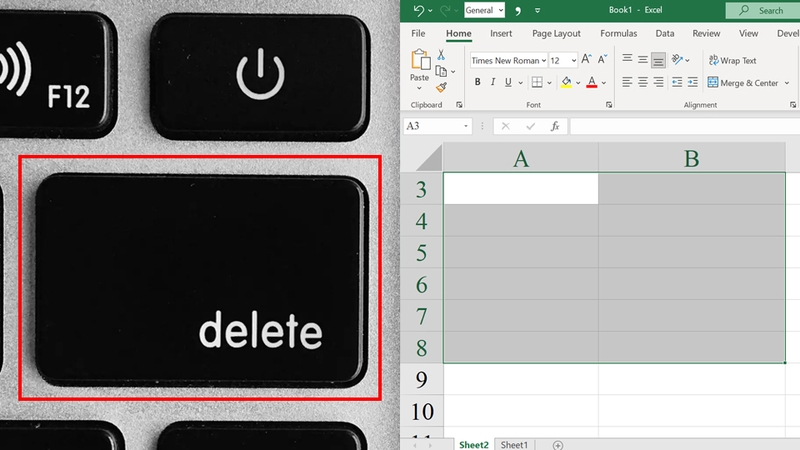This screenshot has height=450, width=800.
Task: Open Customize Quick Access Toolbar dropdown
Action: click(x=537, y=10)
